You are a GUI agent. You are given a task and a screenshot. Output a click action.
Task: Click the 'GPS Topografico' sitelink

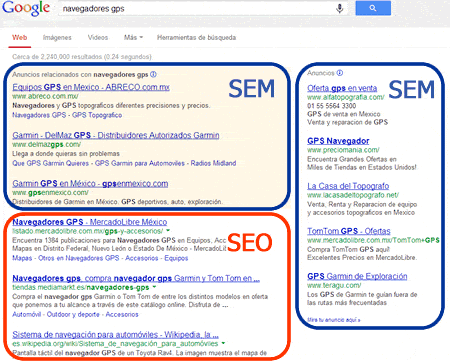point(97,115)
